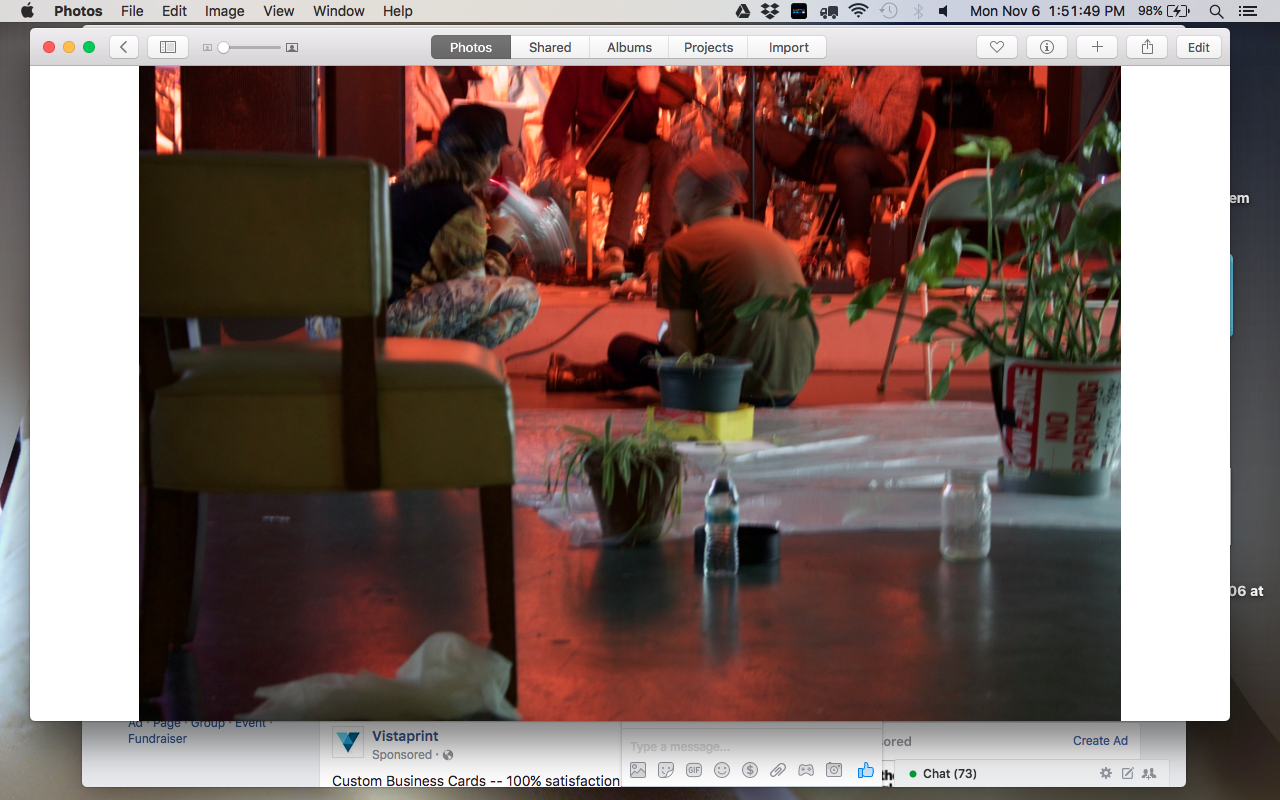The width and height of the screenshot is (1280, 800).
Task: Open the Window menu
Action: click(x=339, y=11)
